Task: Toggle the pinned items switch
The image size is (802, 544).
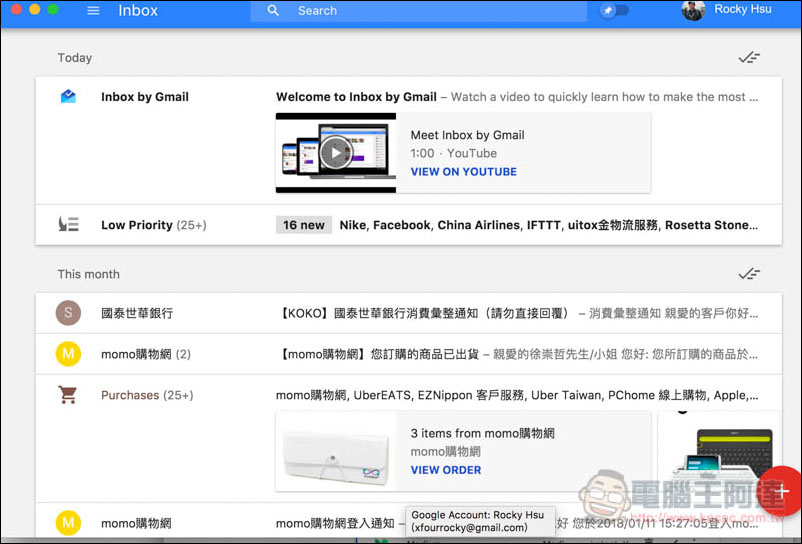Action: point(614,10)
